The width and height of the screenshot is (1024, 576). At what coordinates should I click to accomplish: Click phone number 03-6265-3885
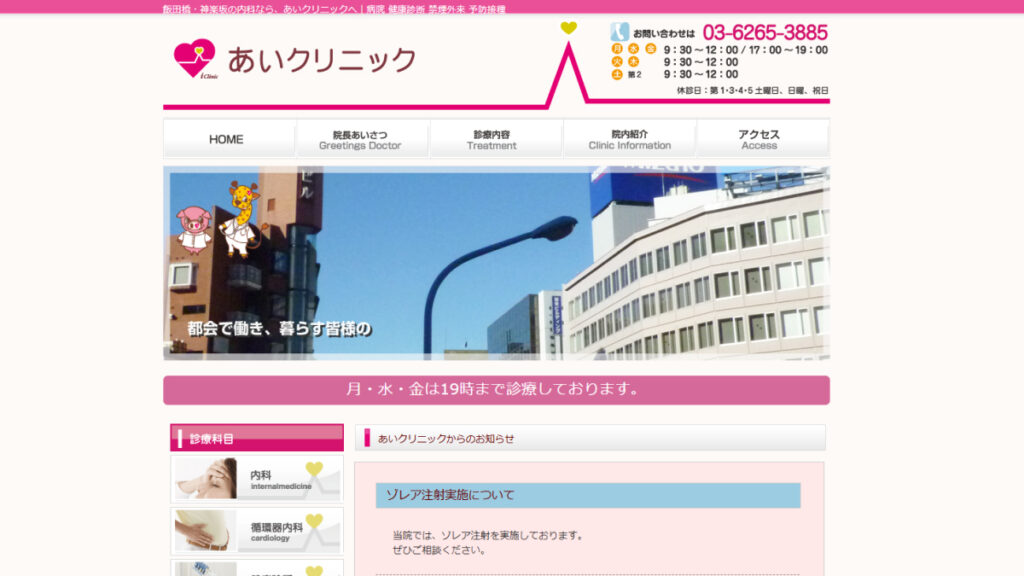tap(765, 32)
